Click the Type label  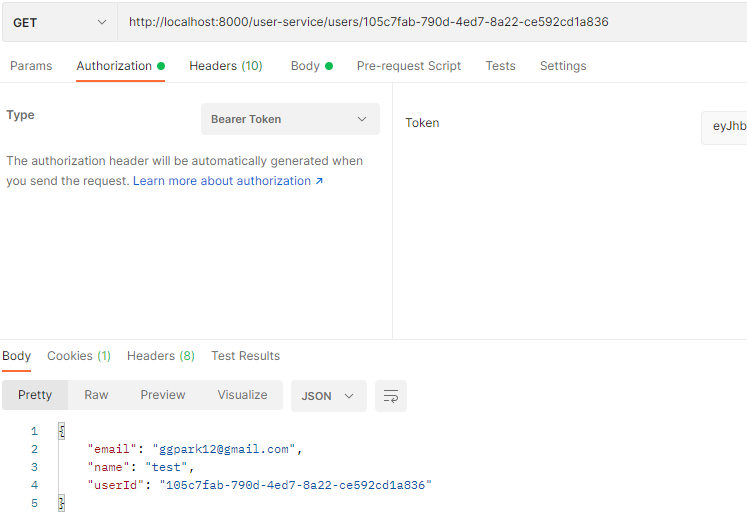(20, 115)
